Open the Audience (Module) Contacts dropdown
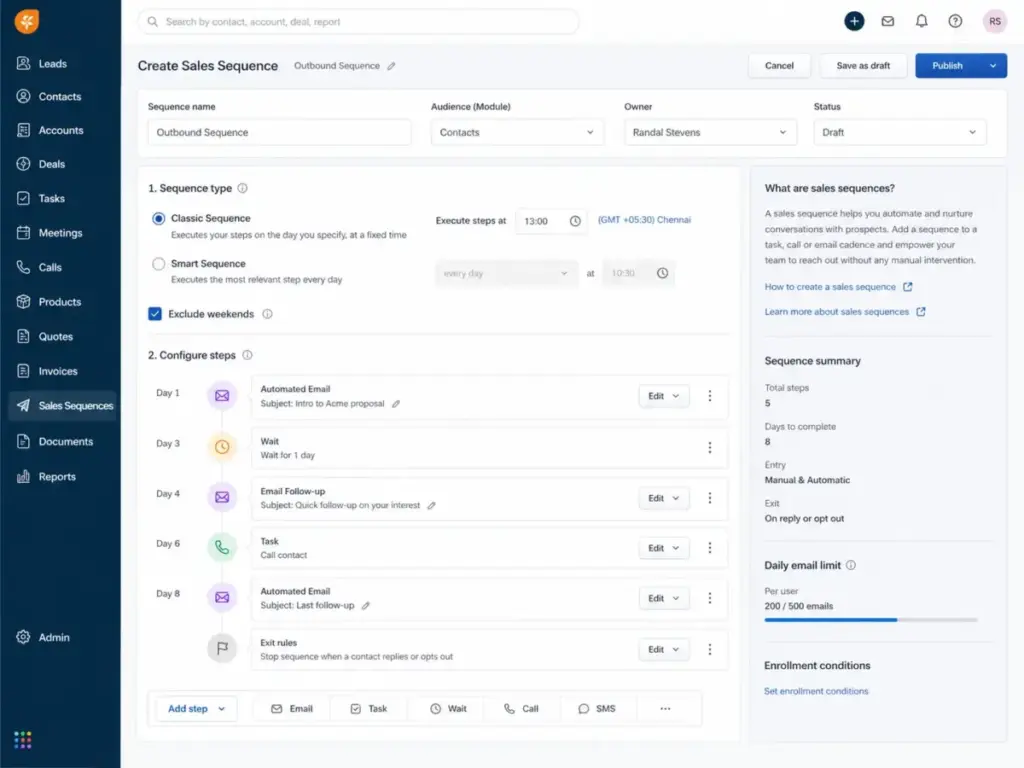This screenshot has height=768, width=1024. coord(517,132)
